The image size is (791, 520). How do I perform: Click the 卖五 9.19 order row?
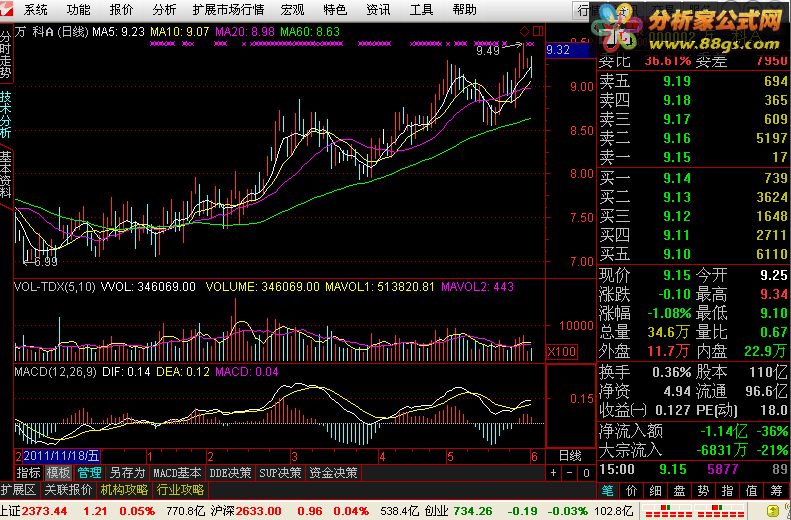(693, 81)
